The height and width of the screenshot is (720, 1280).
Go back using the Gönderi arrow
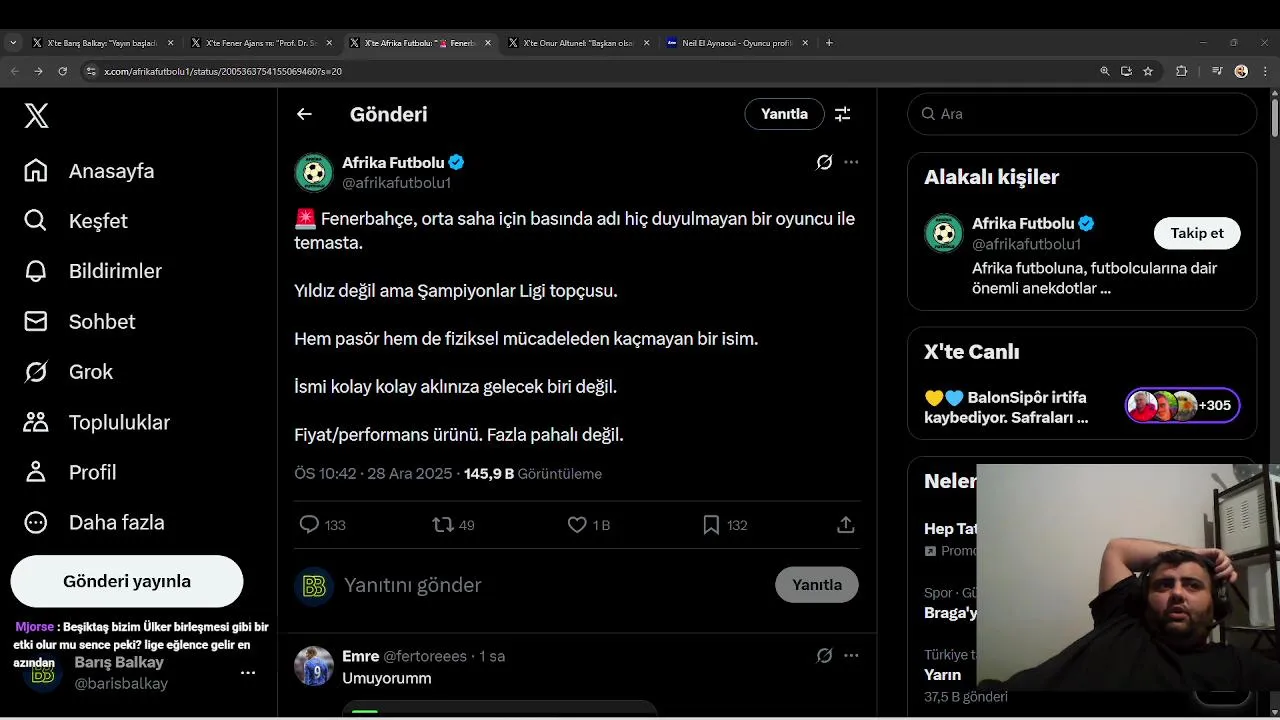[304, 114]
